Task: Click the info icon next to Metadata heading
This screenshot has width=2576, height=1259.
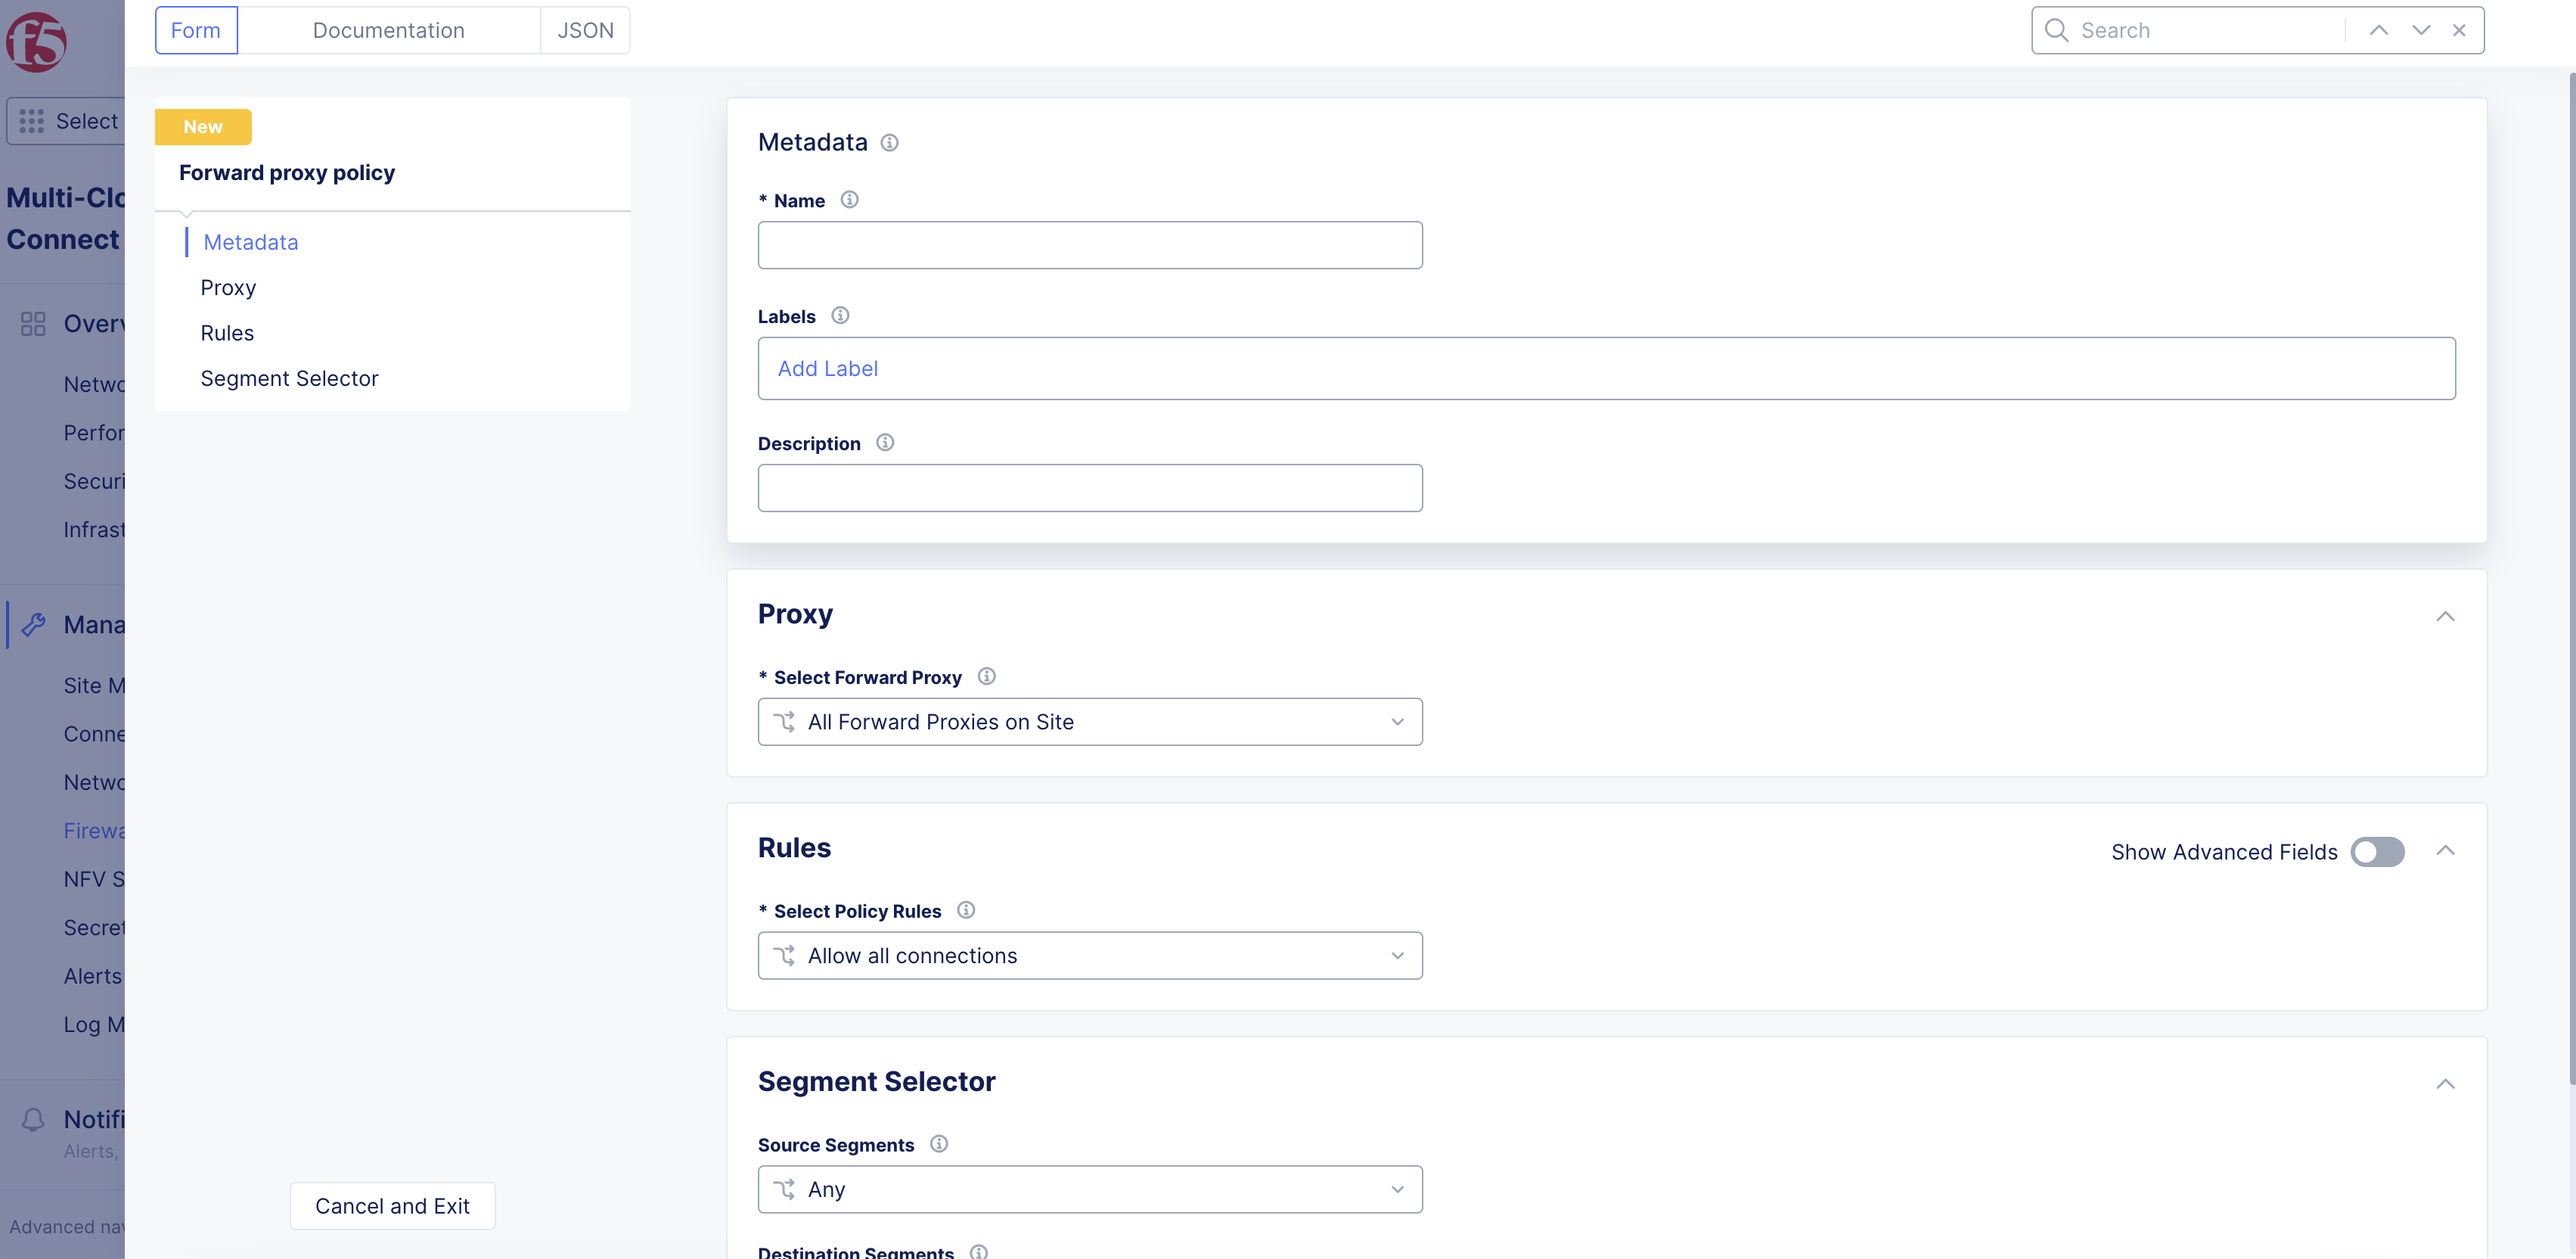Action: pyautogui.click(x=889, y=143)
